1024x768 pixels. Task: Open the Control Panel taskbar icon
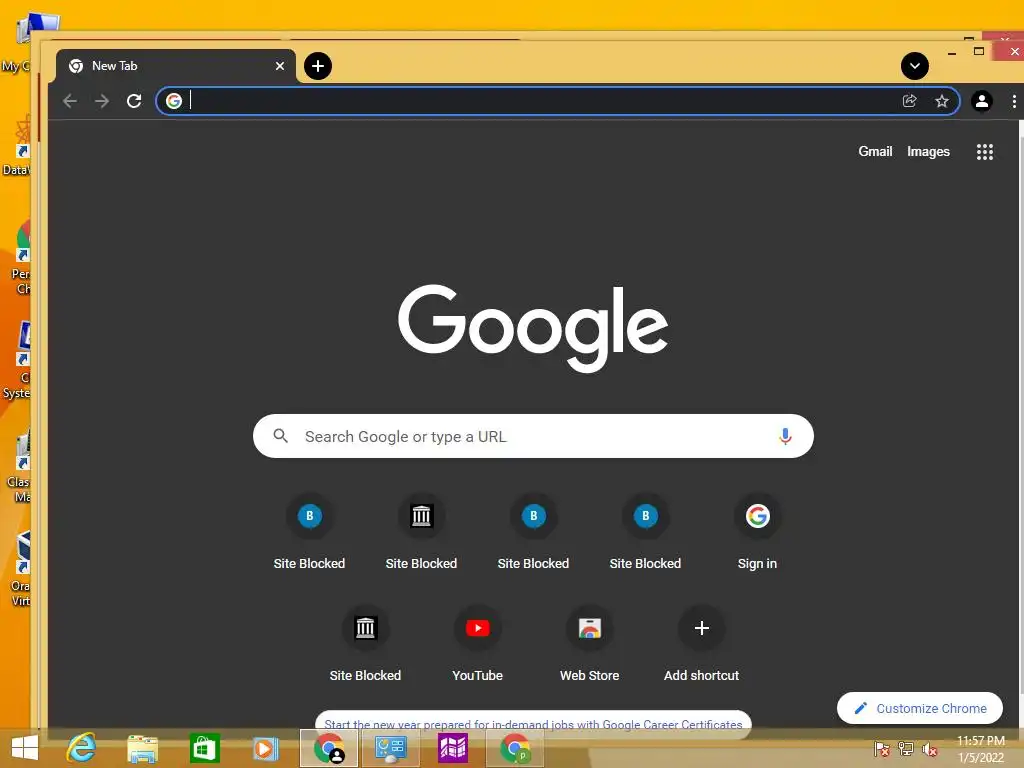click(391, 748)
